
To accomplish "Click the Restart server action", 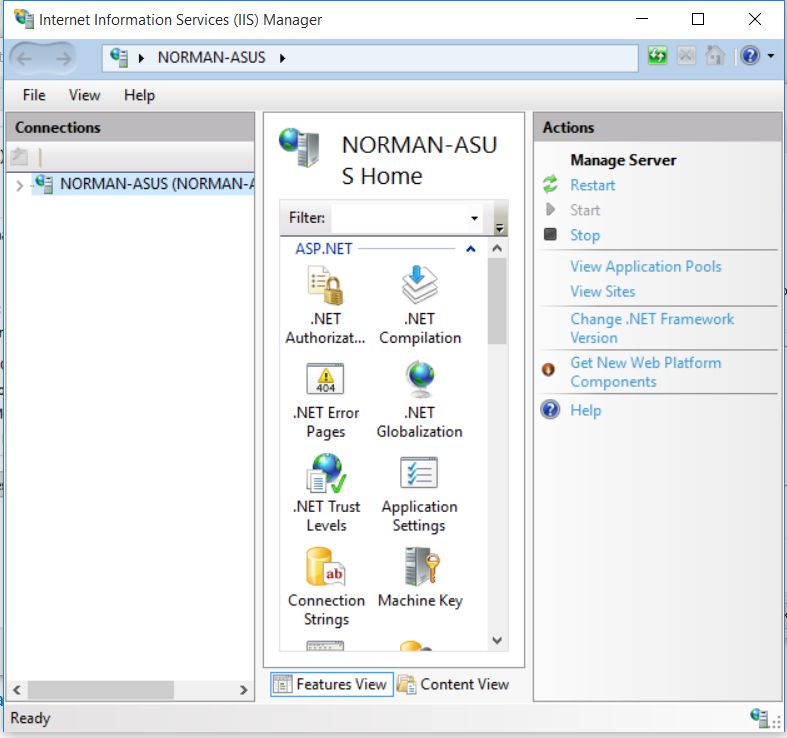I will coord(592,185).
